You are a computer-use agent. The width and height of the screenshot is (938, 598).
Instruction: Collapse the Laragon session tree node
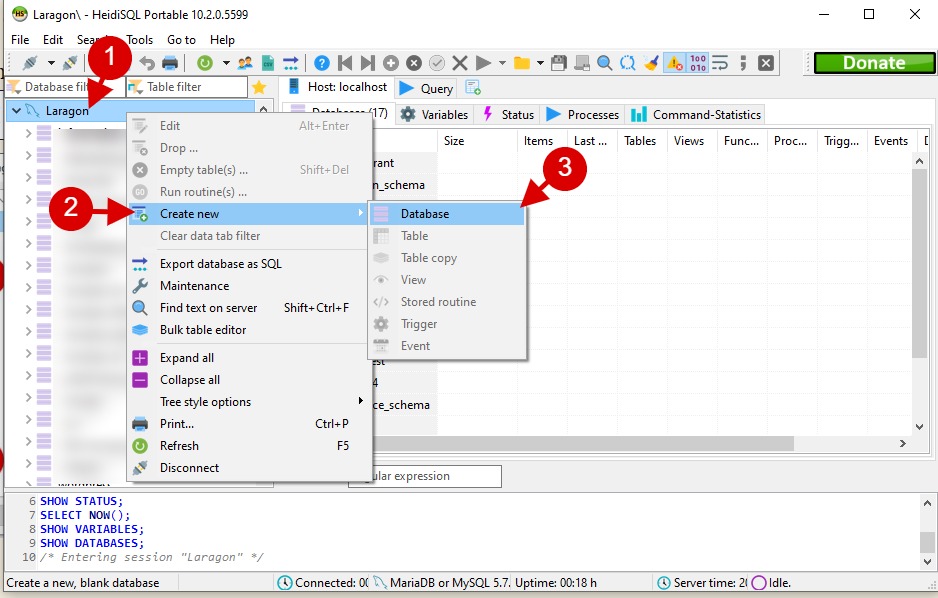coord(17,111)
